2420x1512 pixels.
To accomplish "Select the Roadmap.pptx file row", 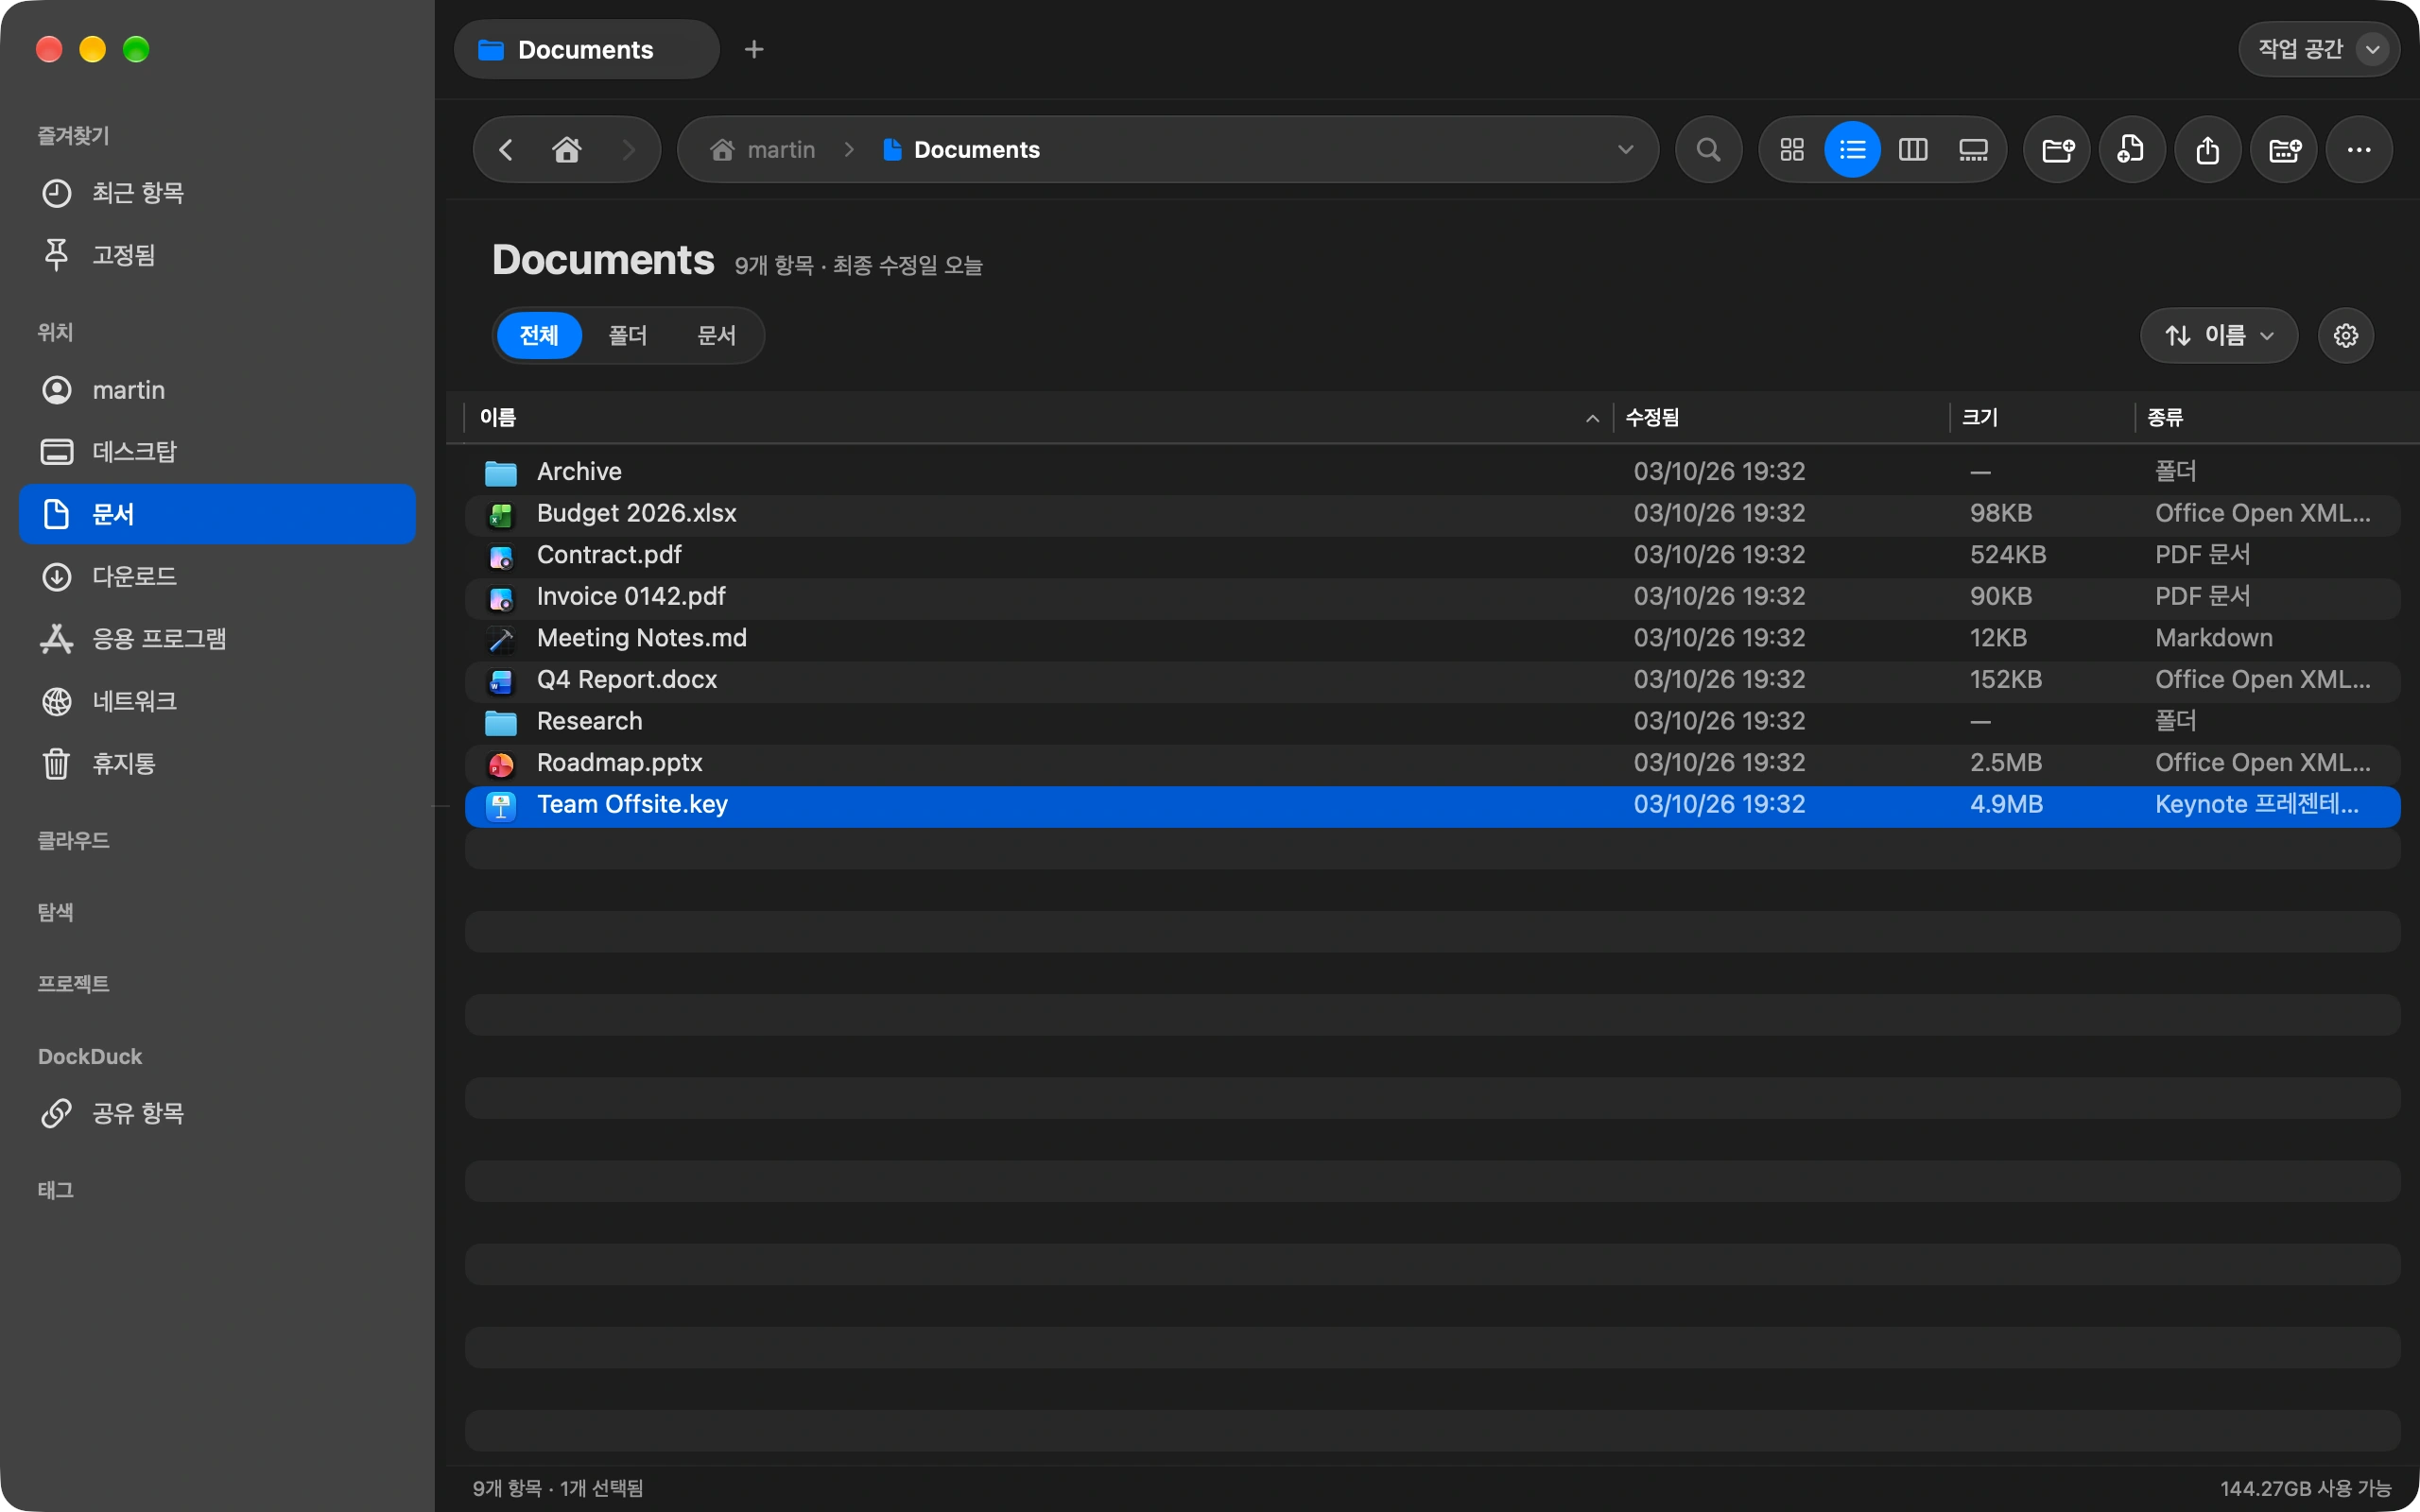I will (x=1432, y=764).
